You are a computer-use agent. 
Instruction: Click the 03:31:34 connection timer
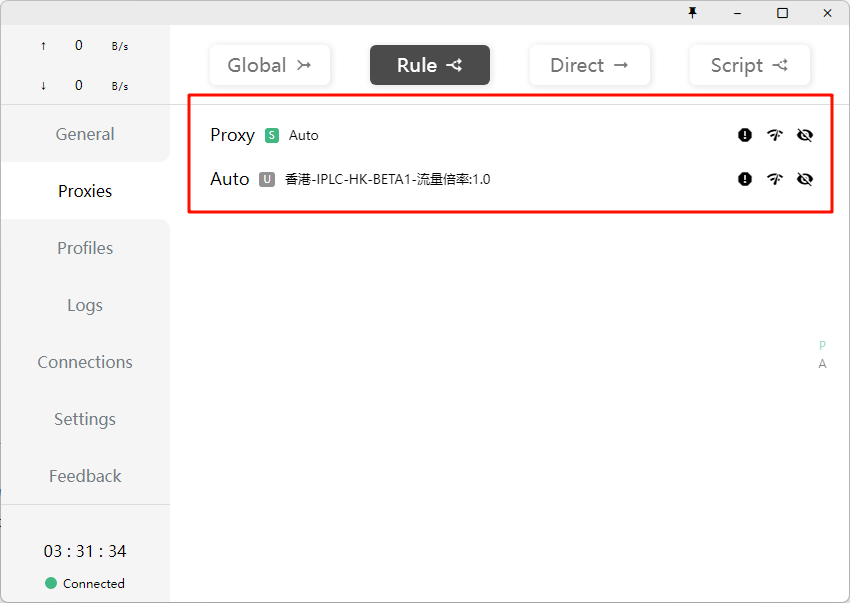[x=85, y=551]
